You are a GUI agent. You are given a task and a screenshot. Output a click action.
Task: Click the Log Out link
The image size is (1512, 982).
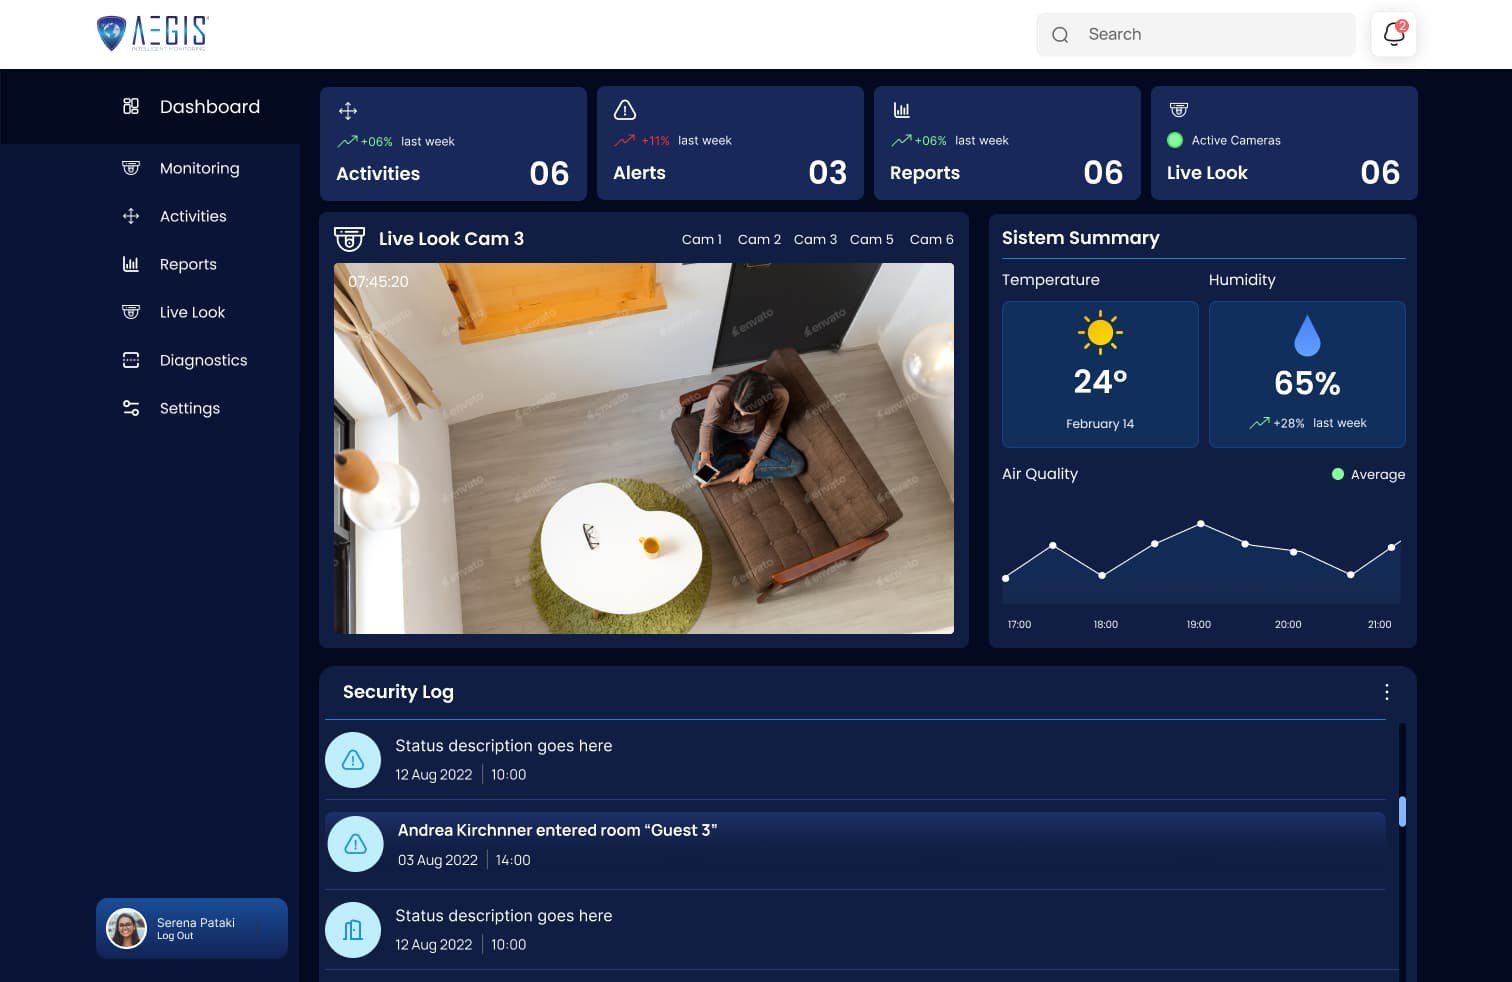click(175, 935)
